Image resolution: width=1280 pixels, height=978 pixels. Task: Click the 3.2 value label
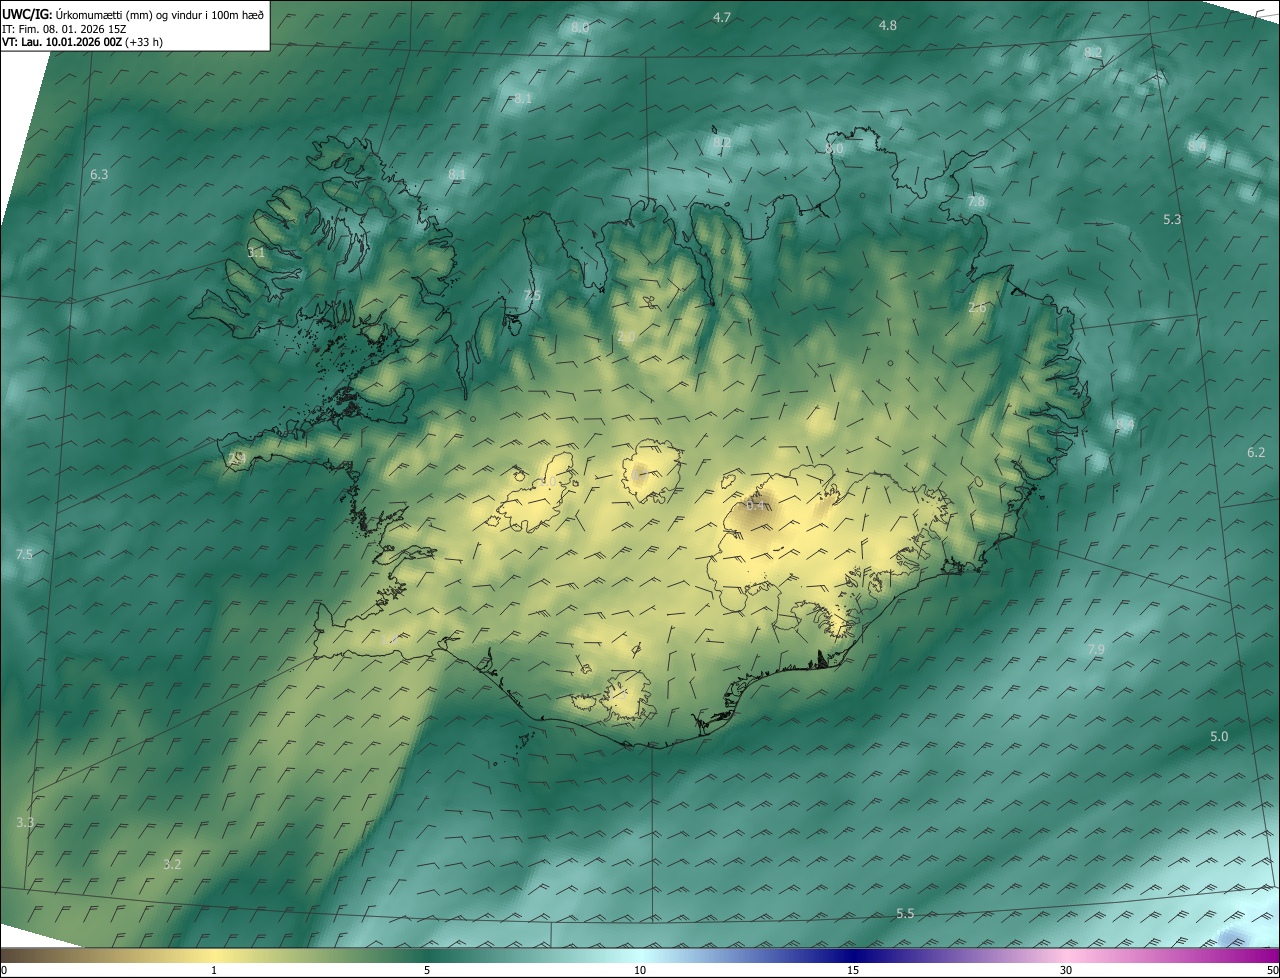(172, 864)
